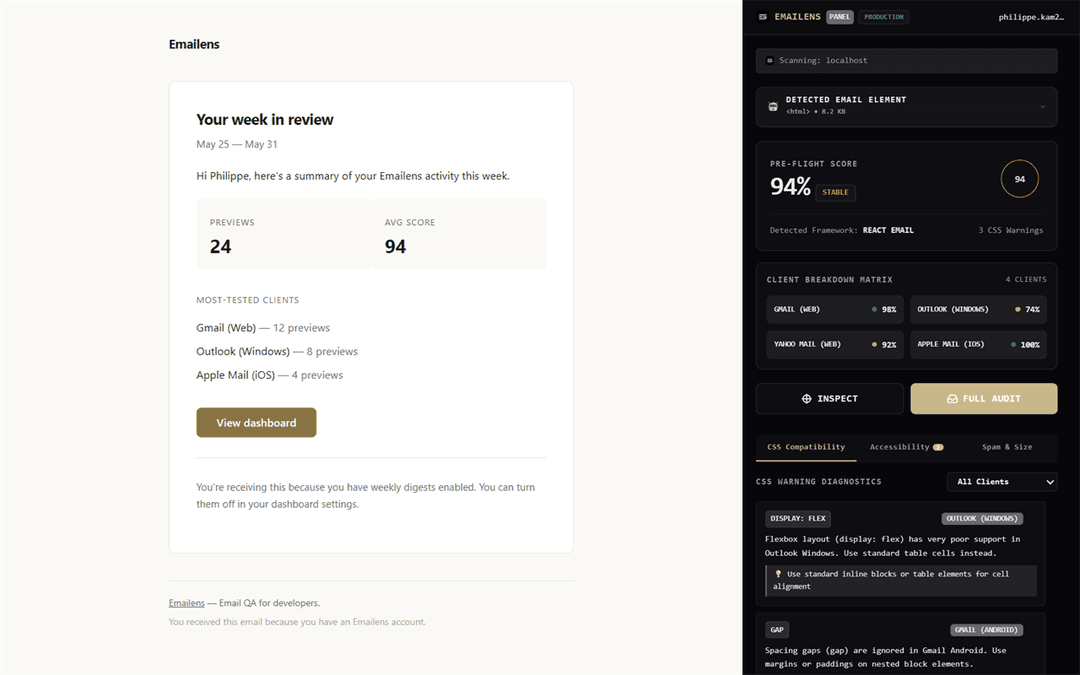Click the 'Your week in review' heading
This screenshot has width=1080, height=675.
[264, 120]
